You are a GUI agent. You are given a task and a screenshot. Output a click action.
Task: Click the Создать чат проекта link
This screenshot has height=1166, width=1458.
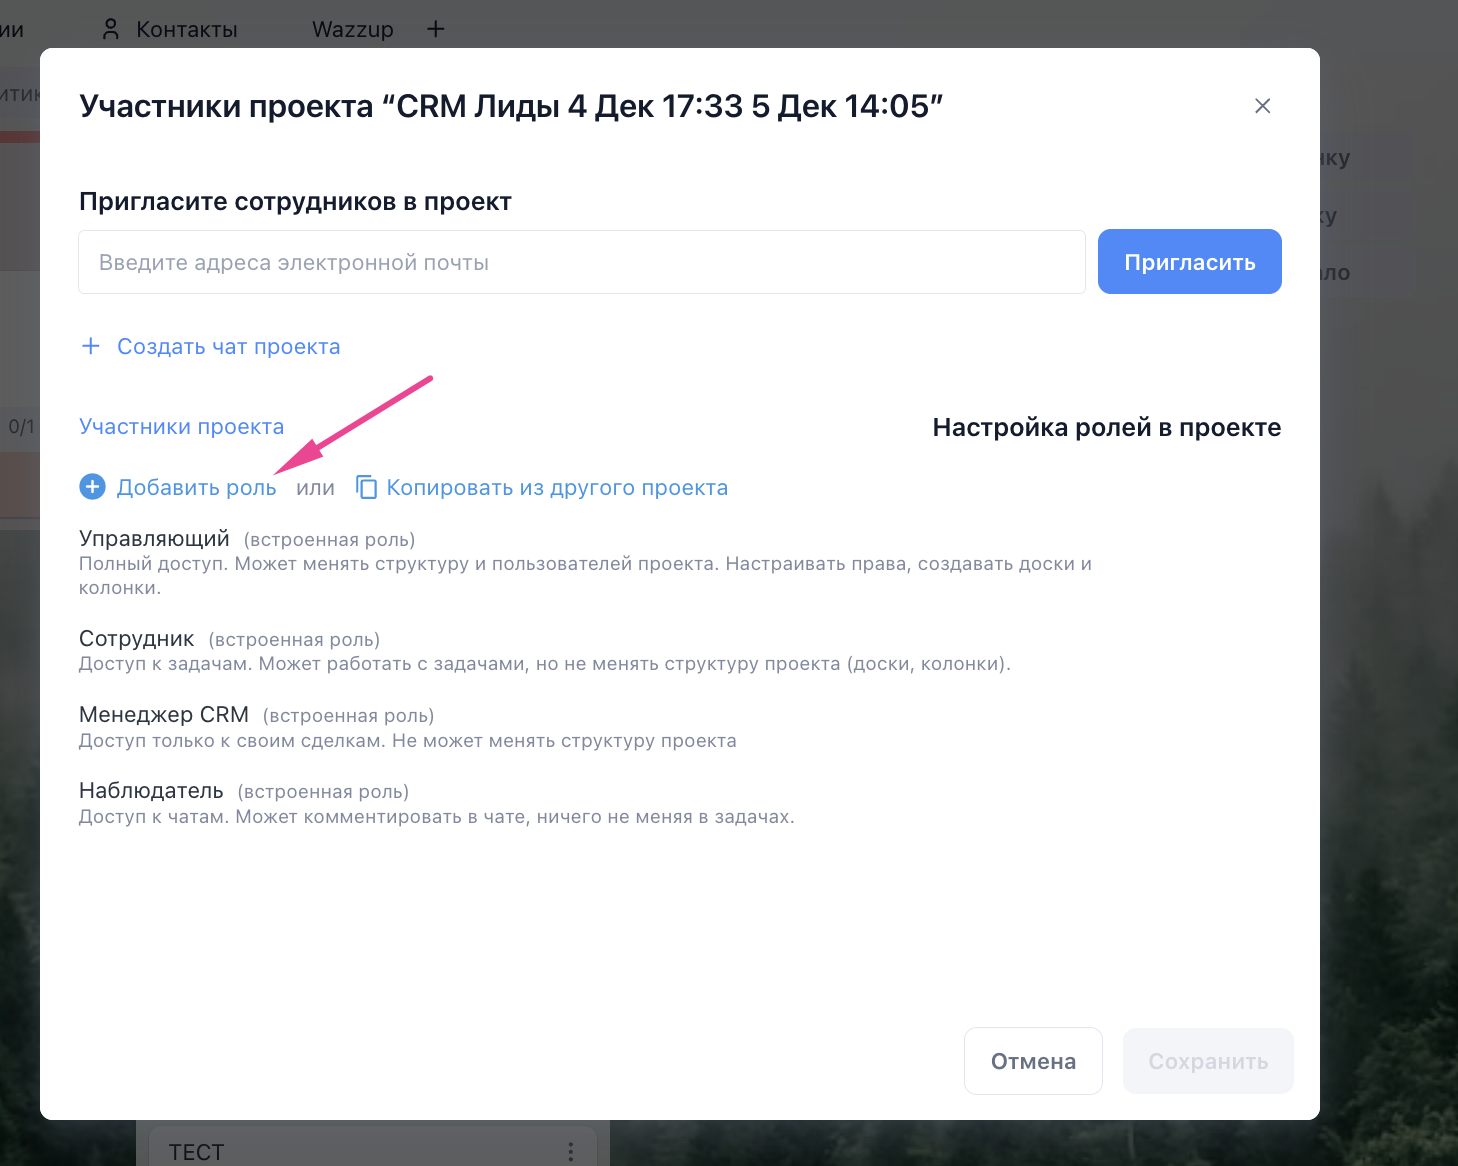pyautogui.click(x=229, y=347)
